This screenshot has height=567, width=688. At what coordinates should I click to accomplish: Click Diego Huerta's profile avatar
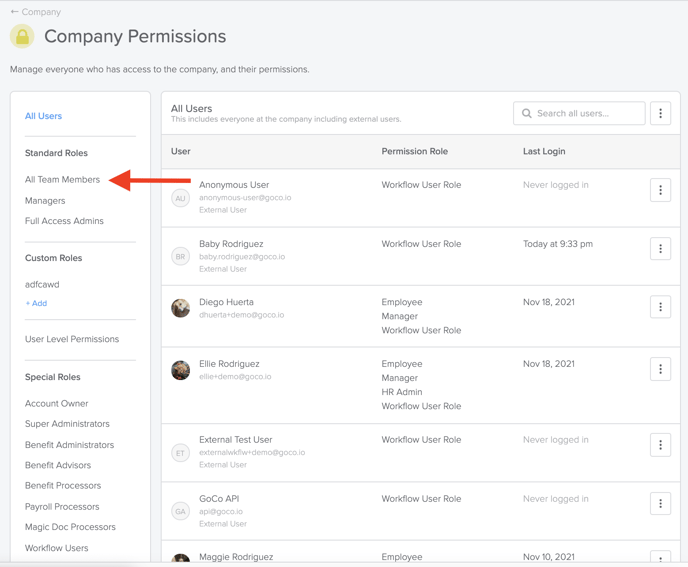(x=180, y=308)
